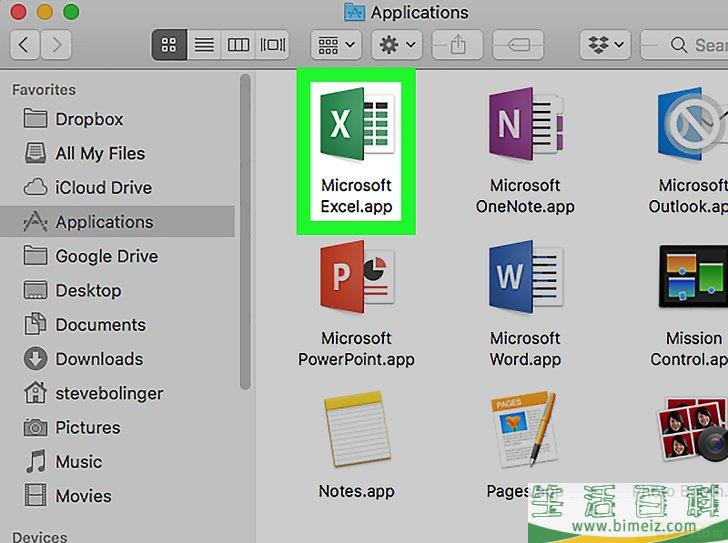Viewport: 728px width, 543px height.
Task: Click the Applications folder icon in title bar
Action: click(x=354, y=13)
